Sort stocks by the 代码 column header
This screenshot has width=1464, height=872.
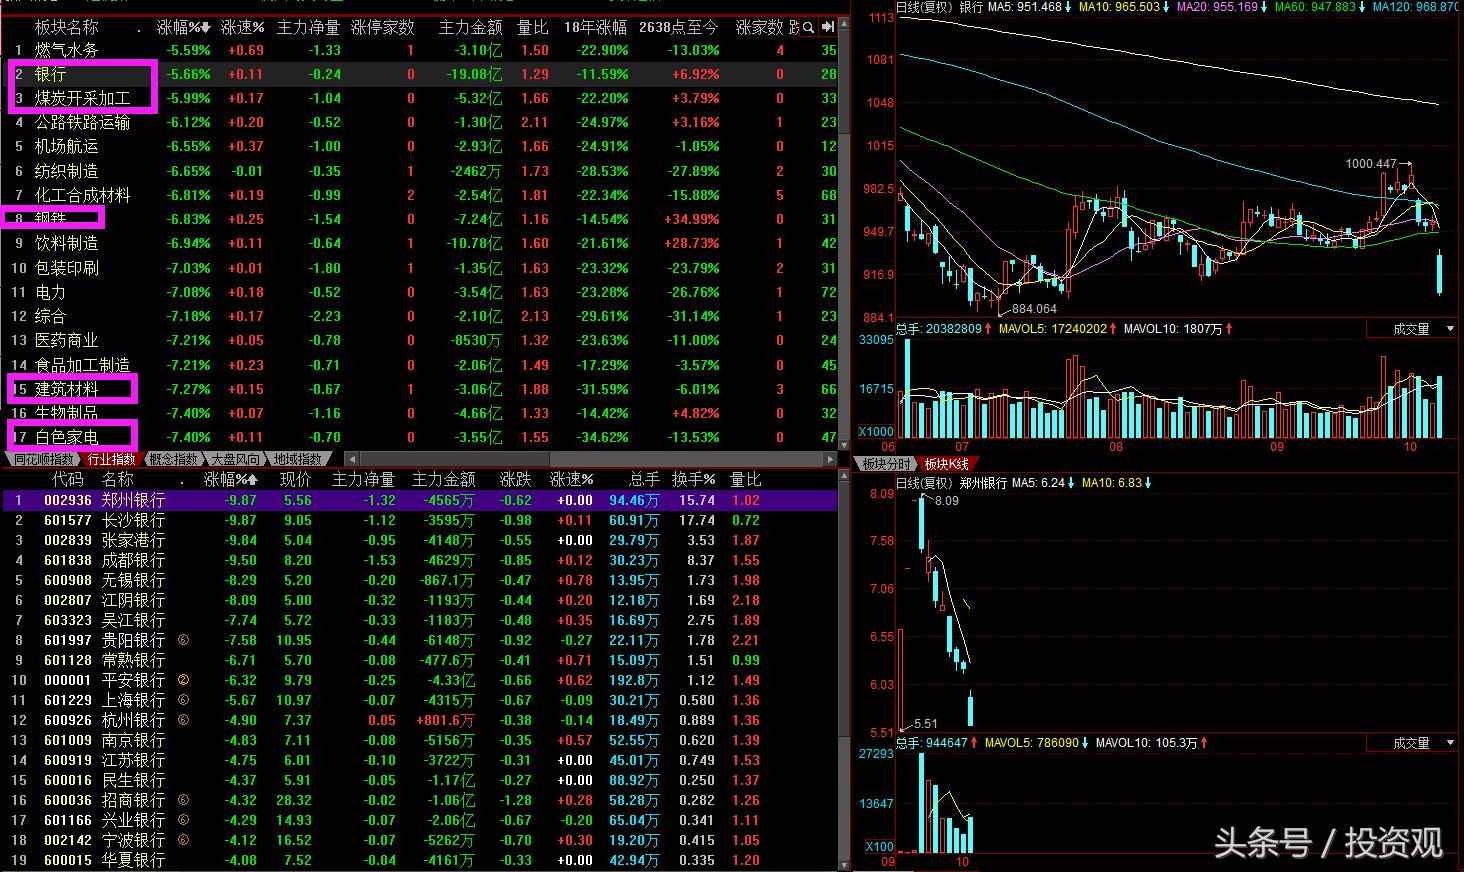click(x=68, y=480)
